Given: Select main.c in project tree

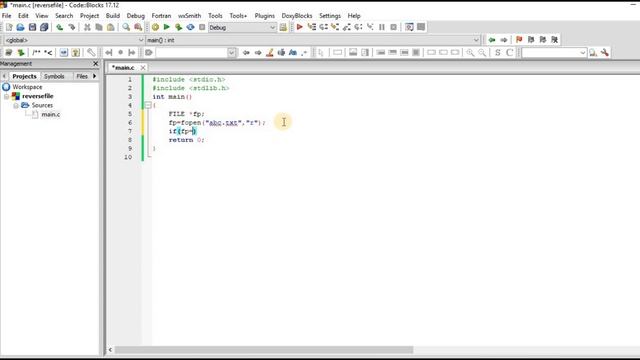Looking at the screenshot, I should (51, 114).
